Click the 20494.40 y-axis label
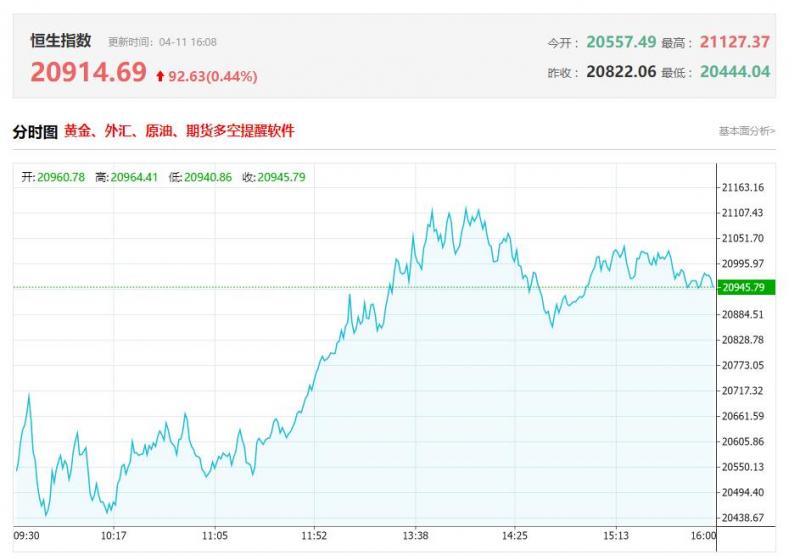The width and height of the screenshot is (800, 560). (x=743, y=492)
